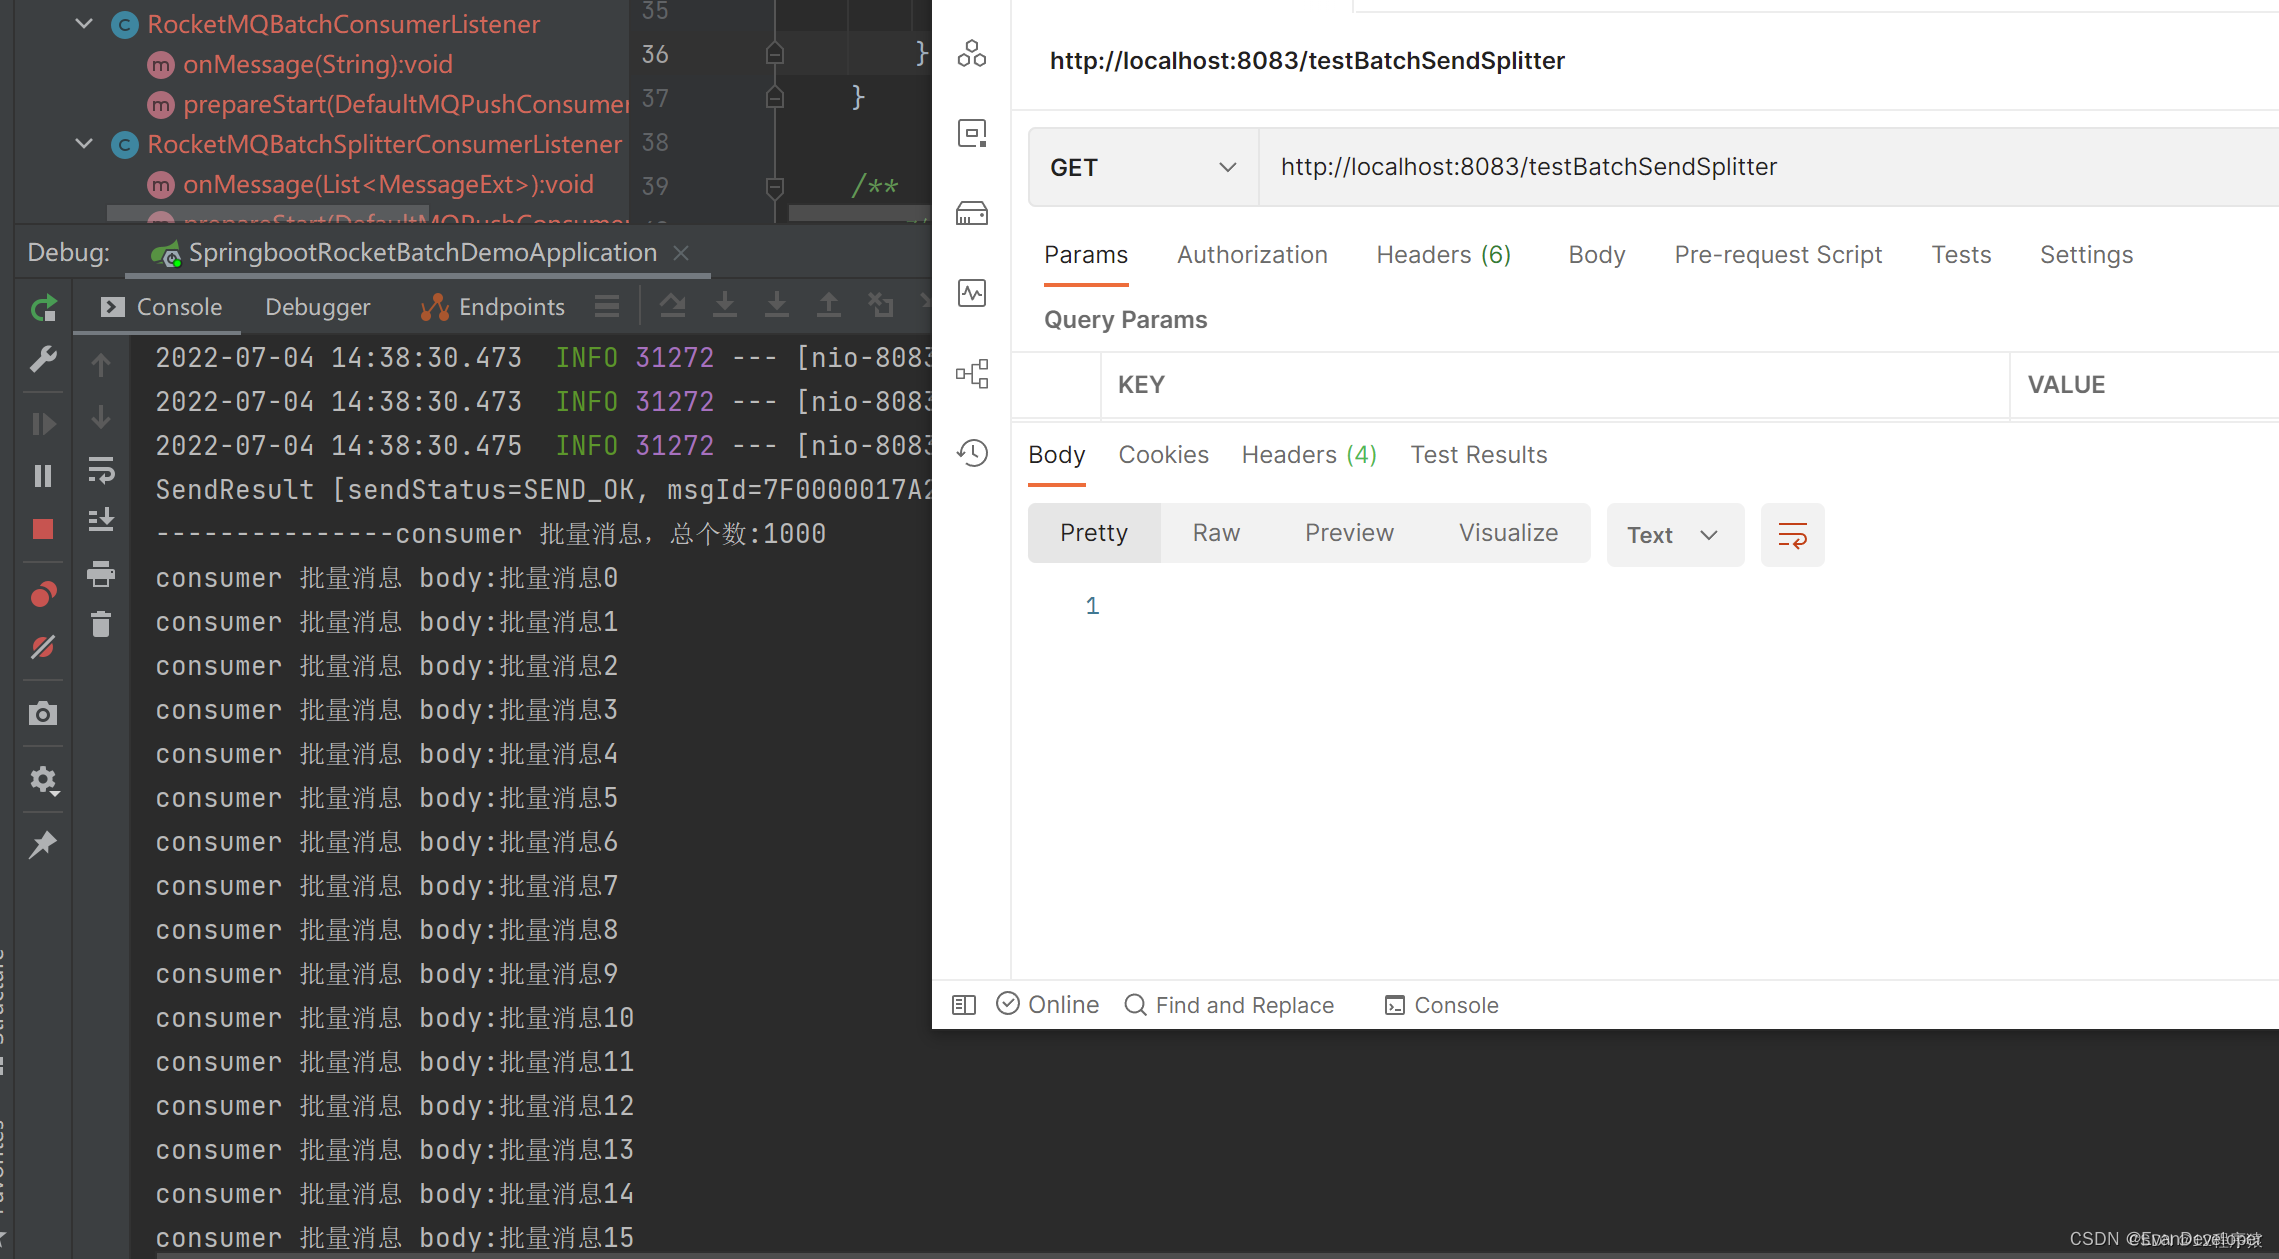Rerun the SpringbootRocketBatchDemoApplication debug session
The image size is (2279, 1259).
point(43,307)
